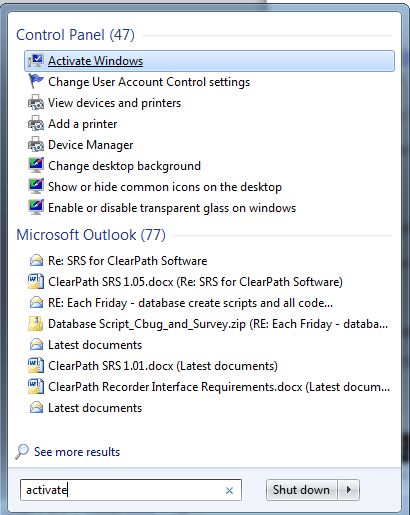Image resolution: width=410 pixels, height=515 pixels.
Task: Click the magnifying glass icon beside See more results
Action: pos(22,452)
